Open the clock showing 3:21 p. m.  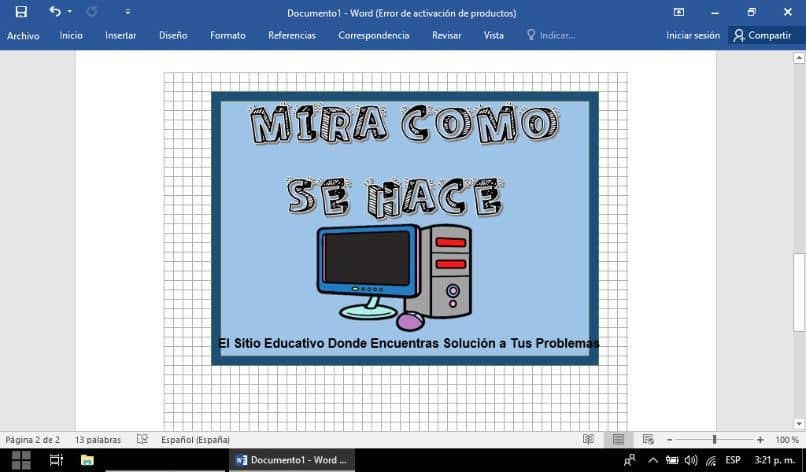774,460
